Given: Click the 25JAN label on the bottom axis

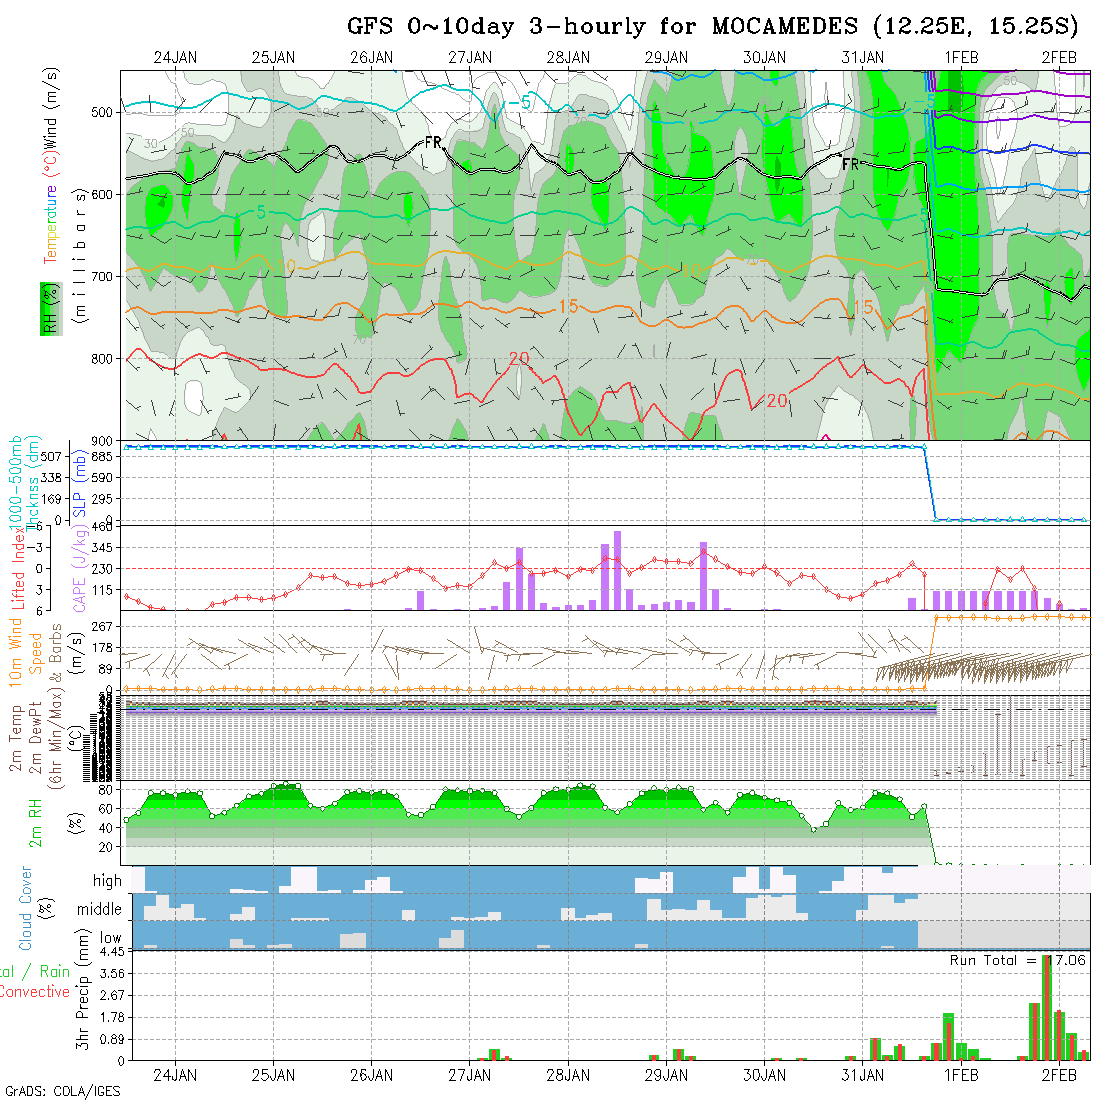Looking at the screenshot, I should click(x=274, y=1075).
